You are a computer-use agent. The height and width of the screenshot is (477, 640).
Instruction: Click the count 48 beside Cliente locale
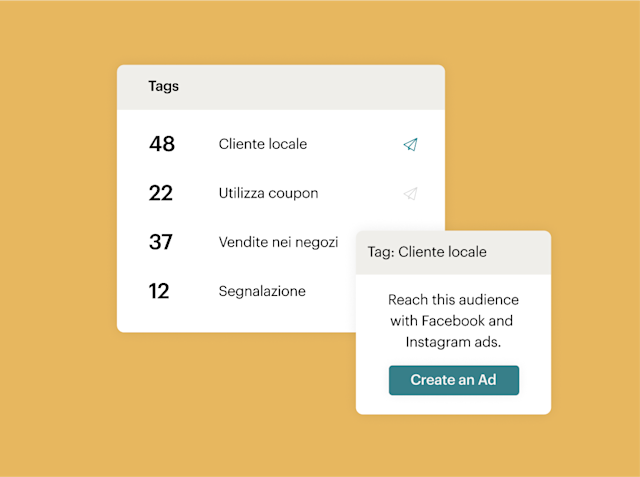pyautogui.click(x=162, y=144)
